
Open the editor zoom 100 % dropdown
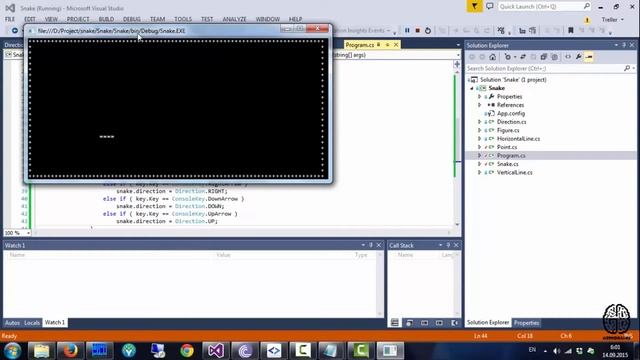[28, 233]
